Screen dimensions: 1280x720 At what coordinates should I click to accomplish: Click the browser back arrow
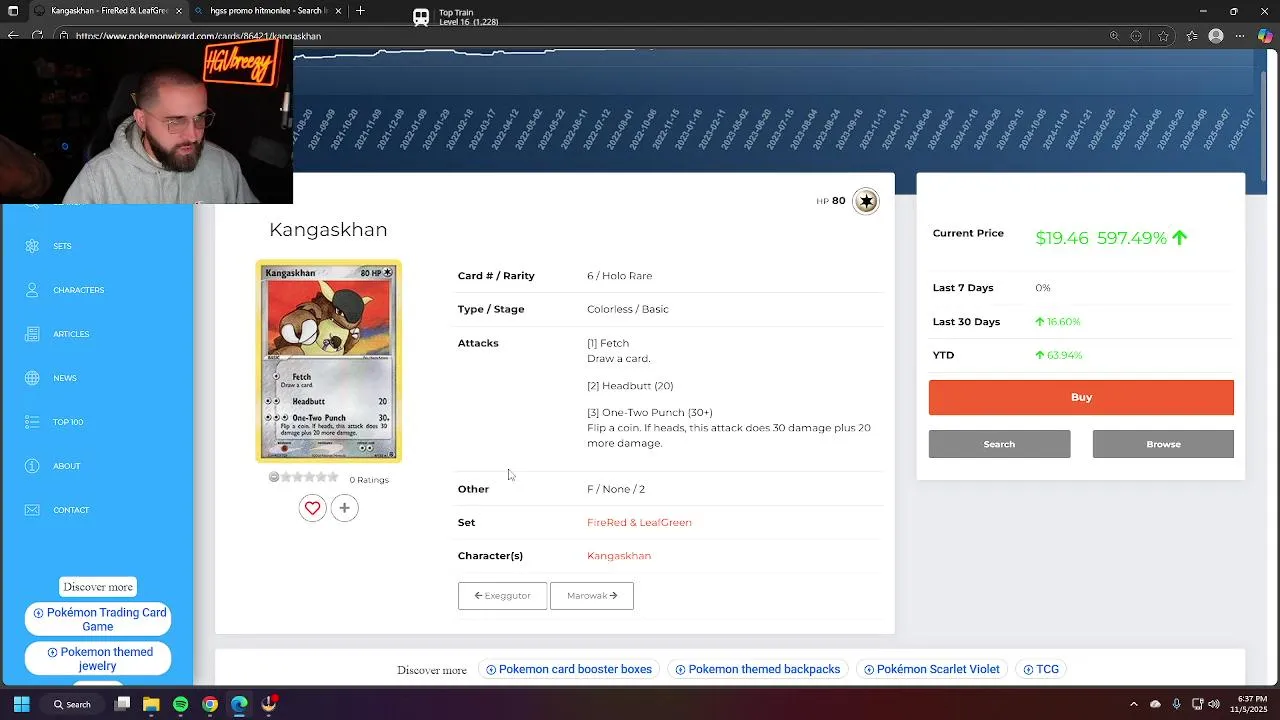point(13,36)
